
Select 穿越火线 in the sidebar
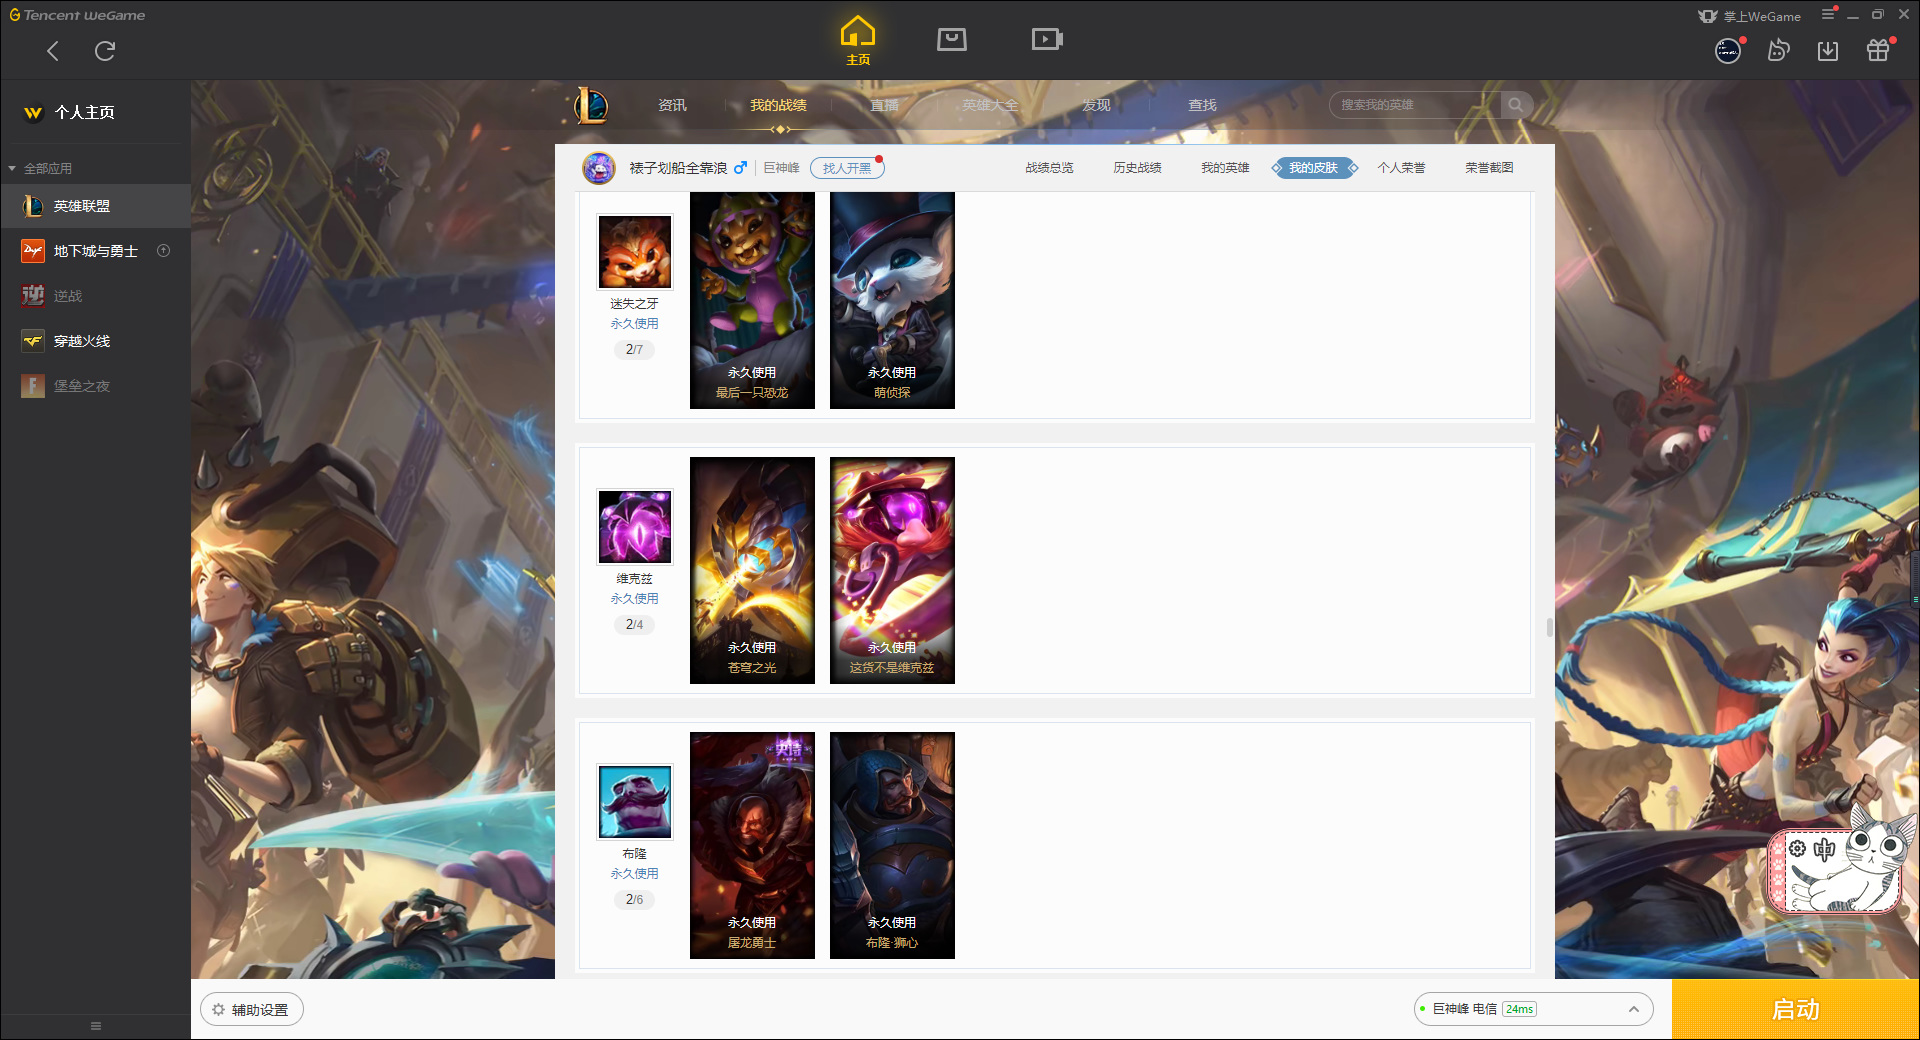[x=95, y=341]
